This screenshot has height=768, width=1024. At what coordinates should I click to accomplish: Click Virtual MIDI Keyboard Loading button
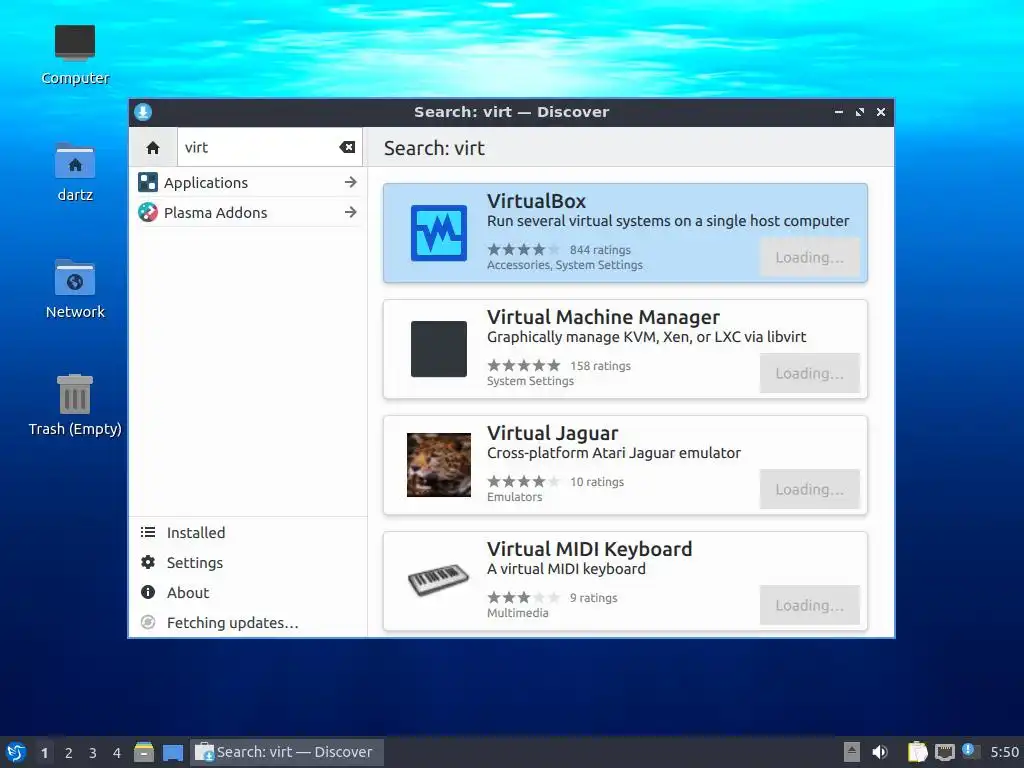pos(810,605)
